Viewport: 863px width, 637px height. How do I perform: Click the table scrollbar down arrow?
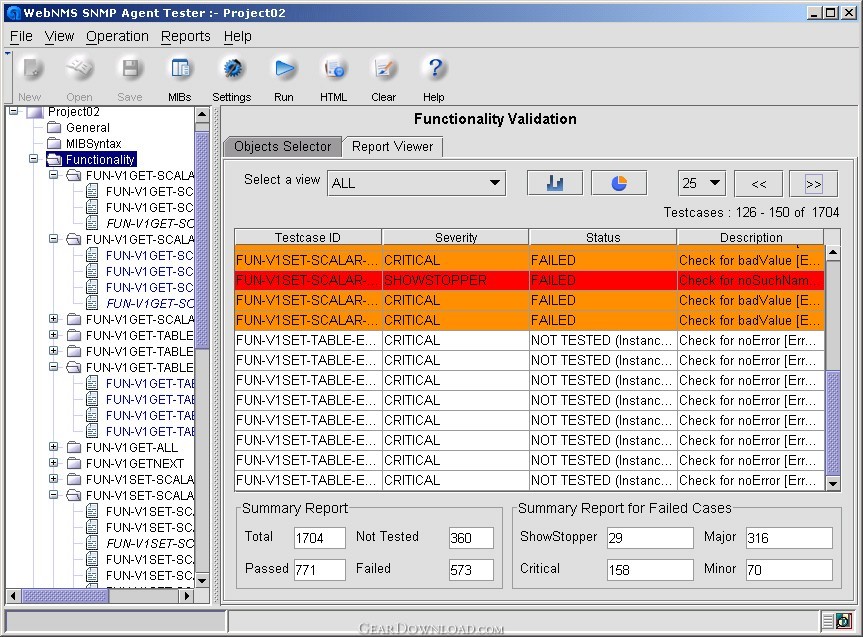(833, 483)
